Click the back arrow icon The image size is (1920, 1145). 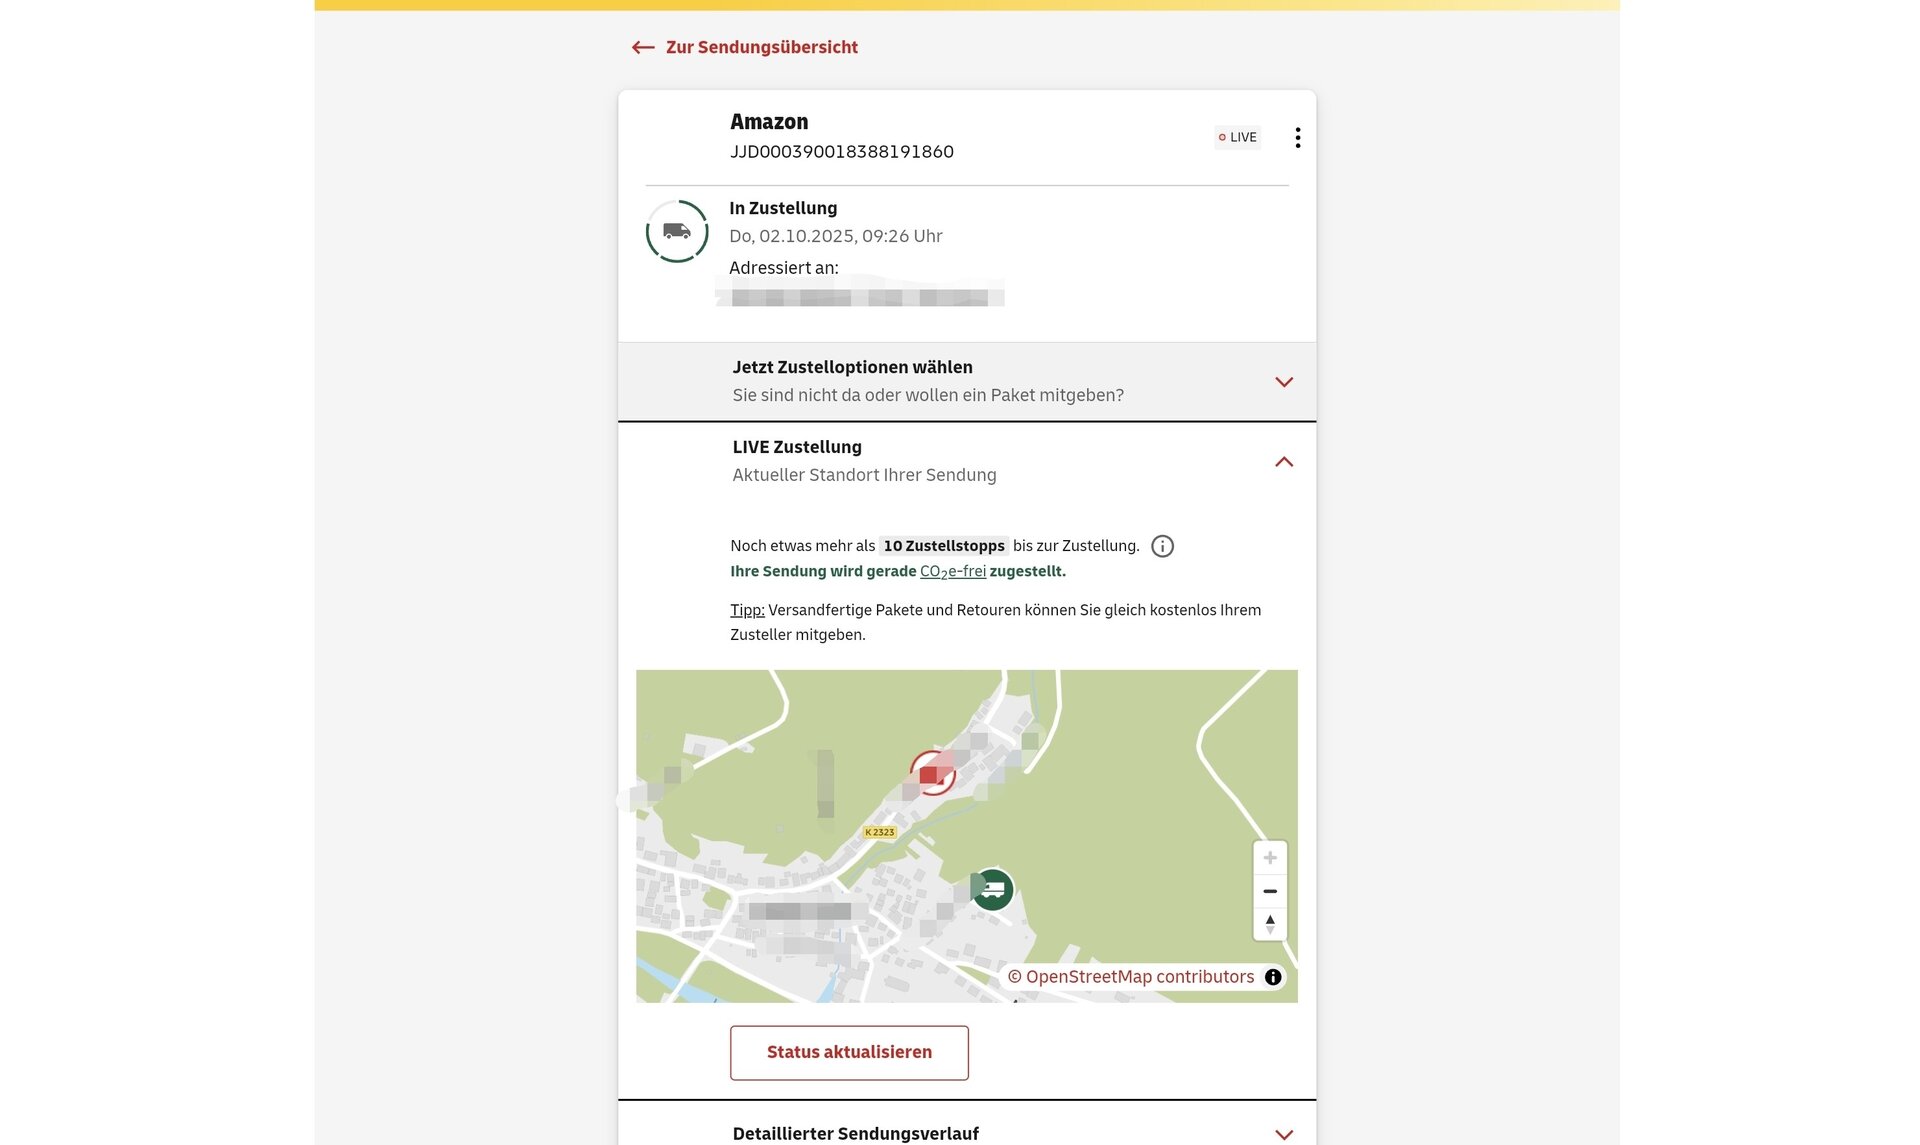coord(643,47)
